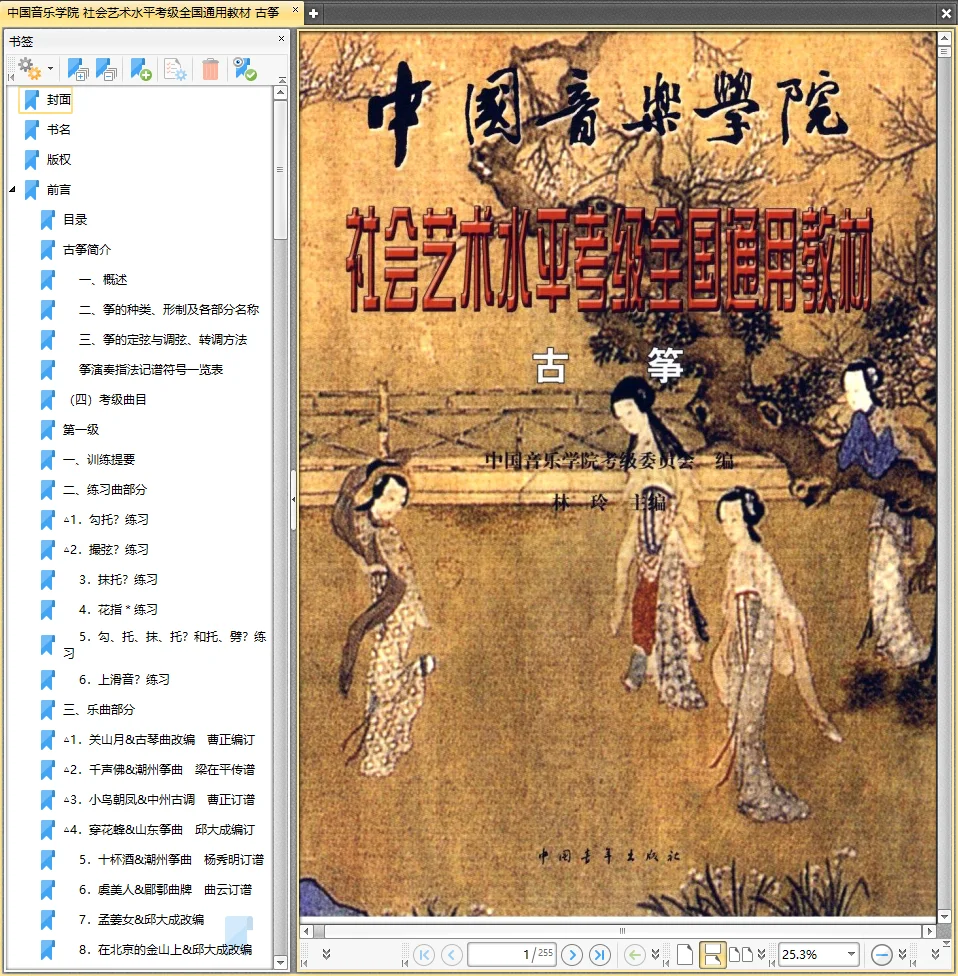Viewport: 958px width, 976px height.
Task: Go to next page button
Action: tap(572, 954)
